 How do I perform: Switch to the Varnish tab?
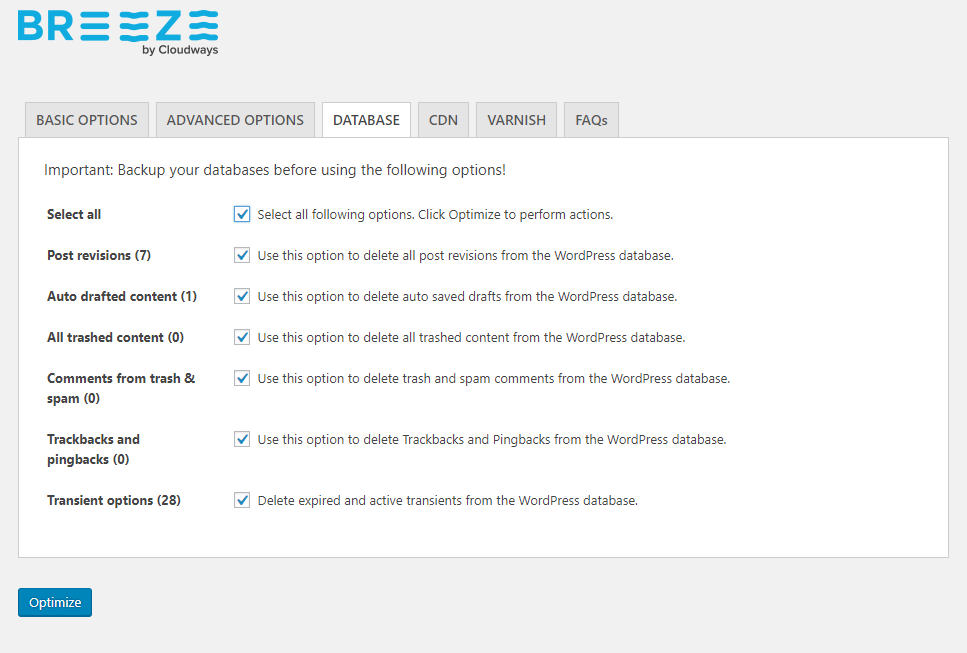tap(516, 120)
